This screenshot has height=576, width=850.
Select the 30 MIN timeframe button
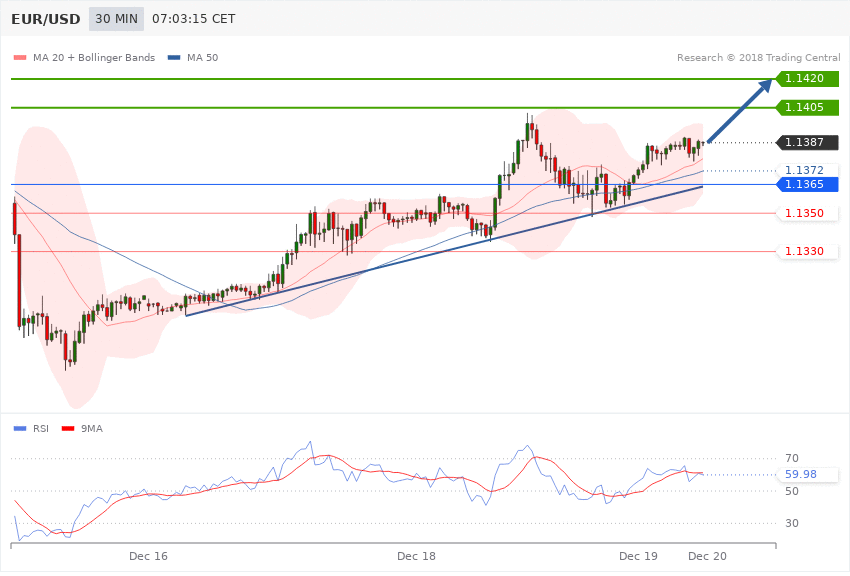tap(117, 19)
